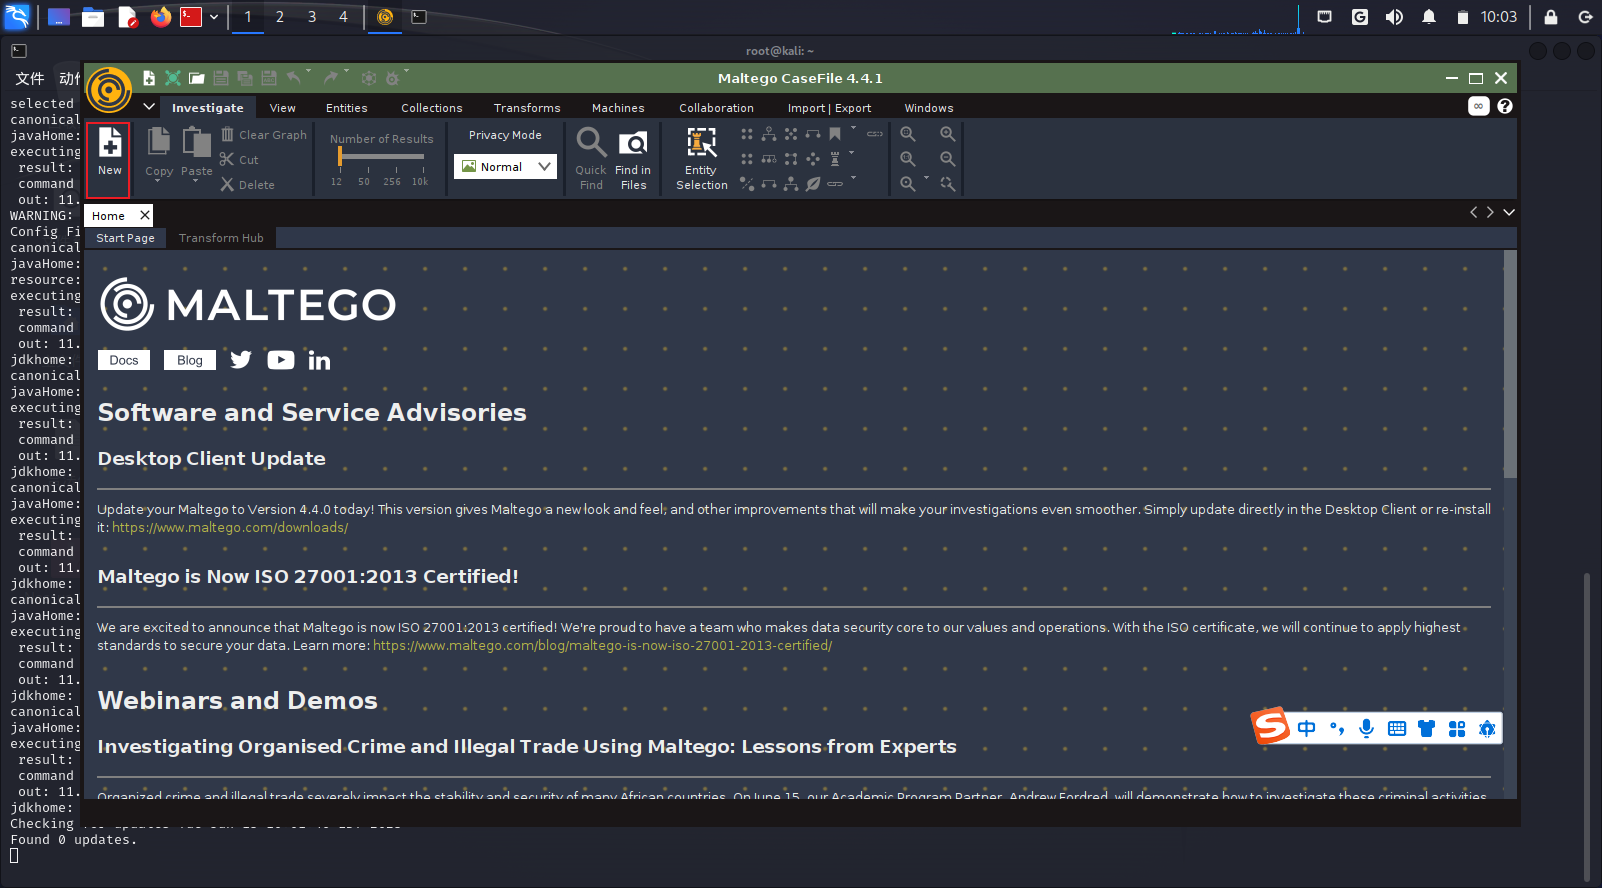
Task: Open Maltego LinkedIn page icon
Action: click(319, 360)
